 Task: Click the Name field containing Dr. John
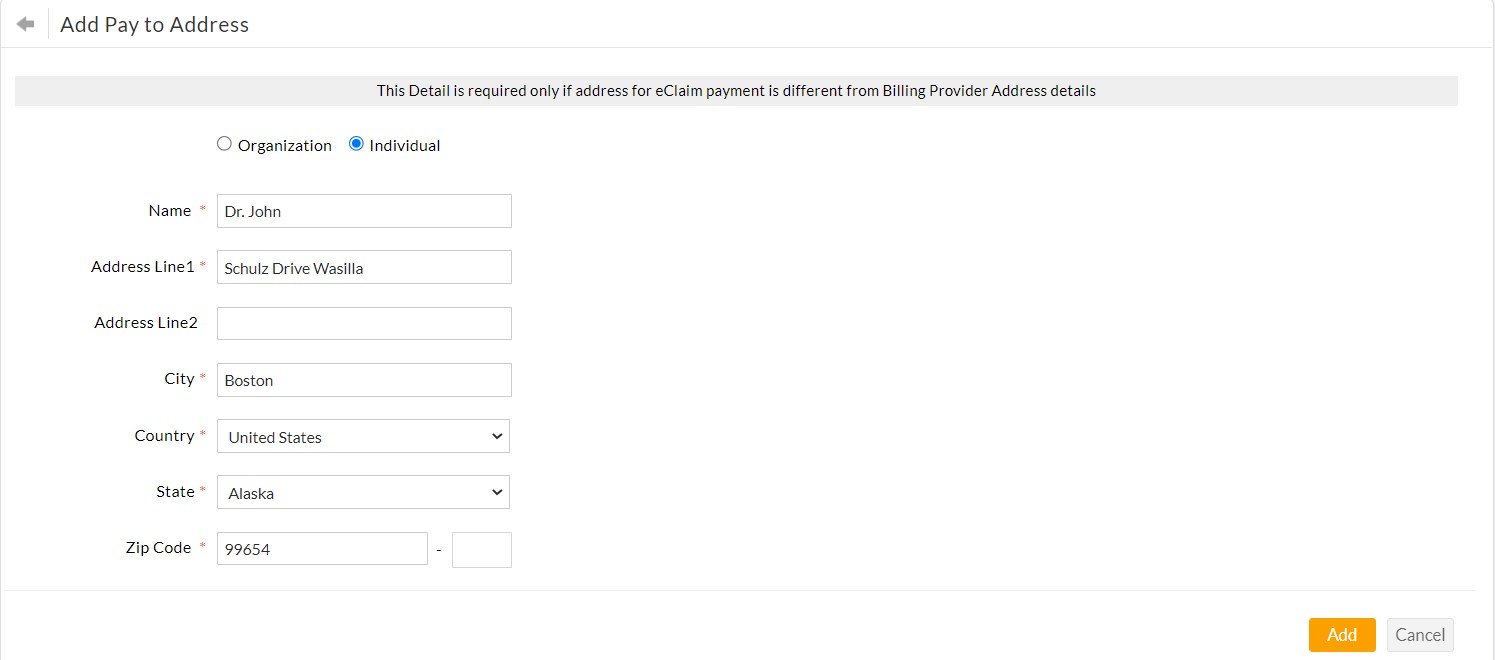click(x=363, y=211)
